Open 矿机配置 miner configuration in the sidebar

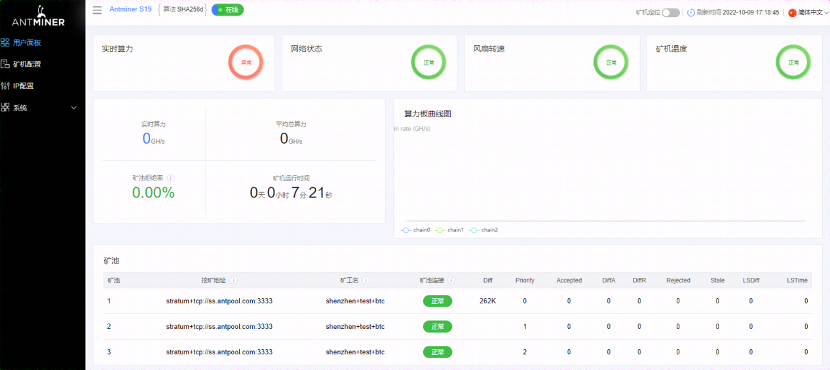[27, 64]
